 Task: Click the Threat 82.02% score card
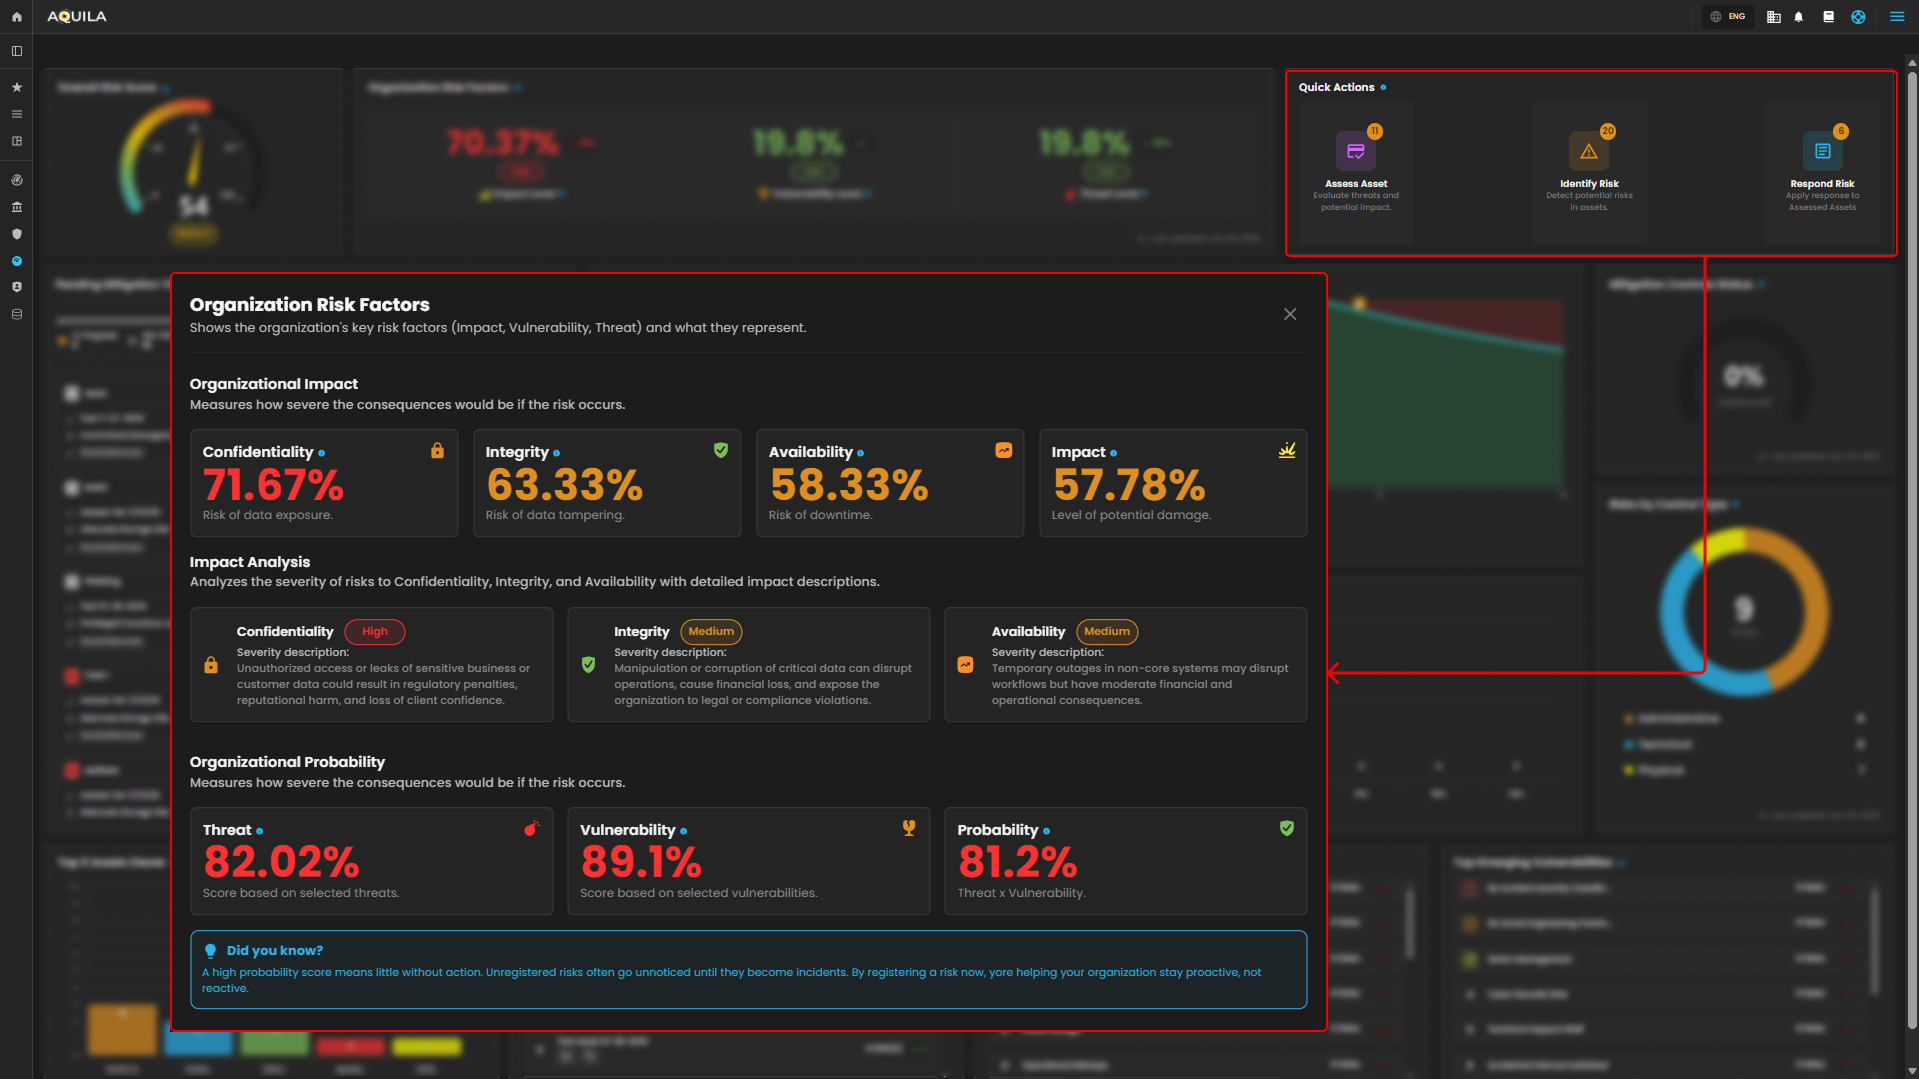(x=371, y=861)
